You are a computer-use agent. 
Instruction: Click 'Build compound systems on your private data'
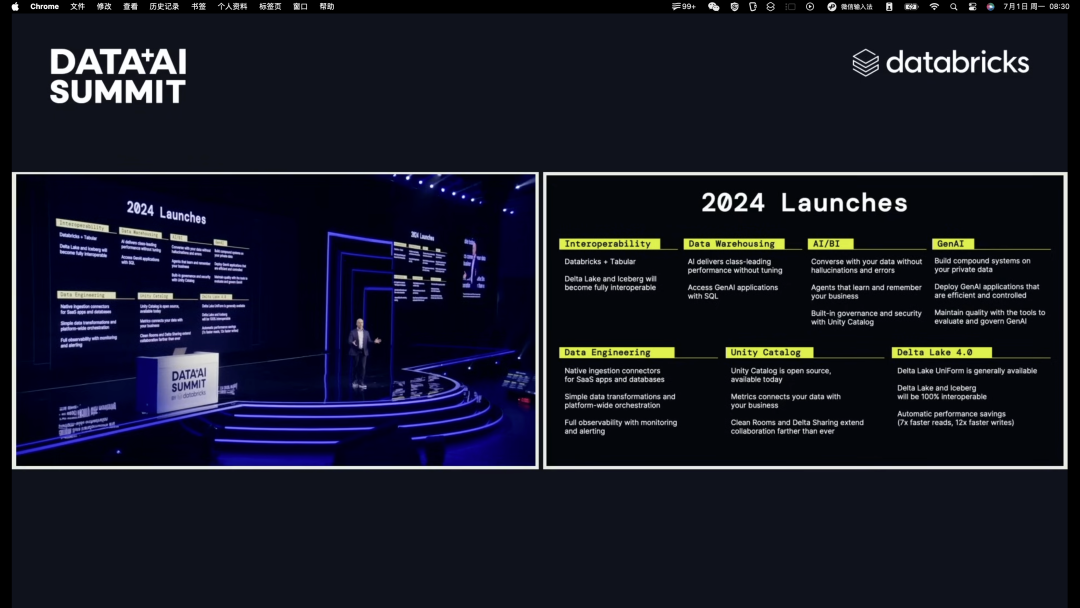[982, 265]
